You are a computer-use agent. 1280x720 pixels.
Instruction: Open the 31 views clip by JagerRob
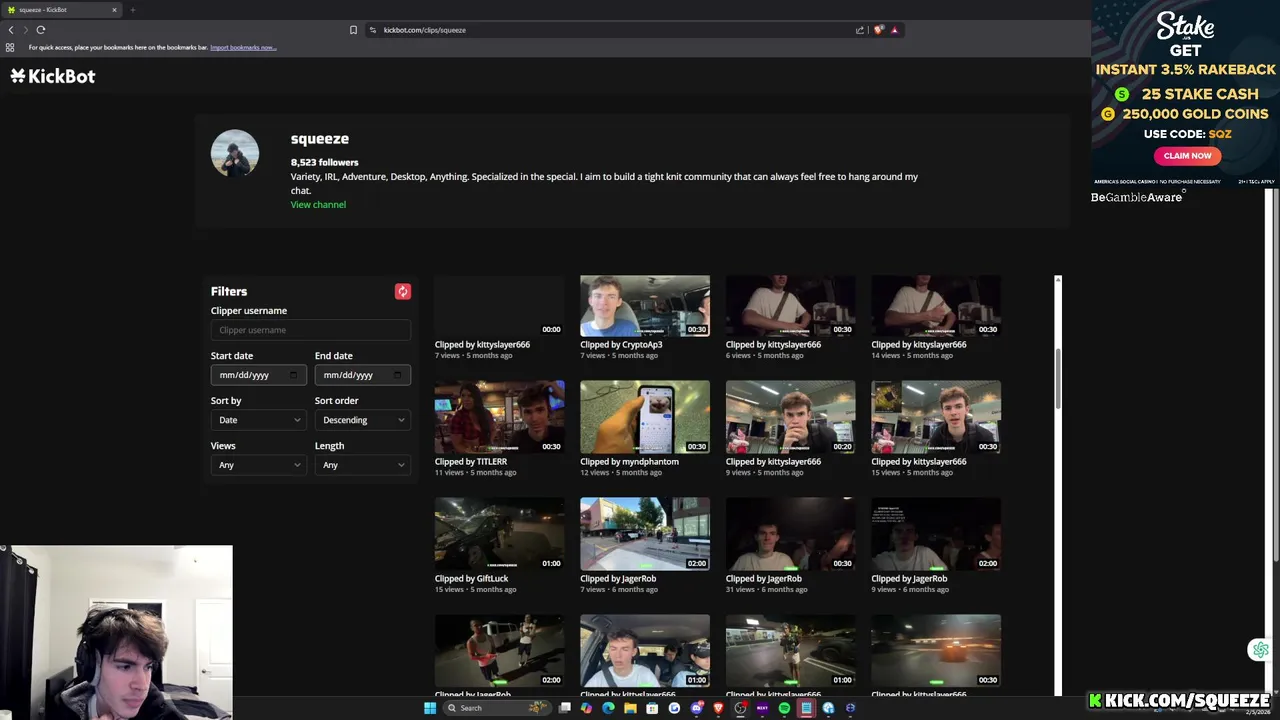790,533
